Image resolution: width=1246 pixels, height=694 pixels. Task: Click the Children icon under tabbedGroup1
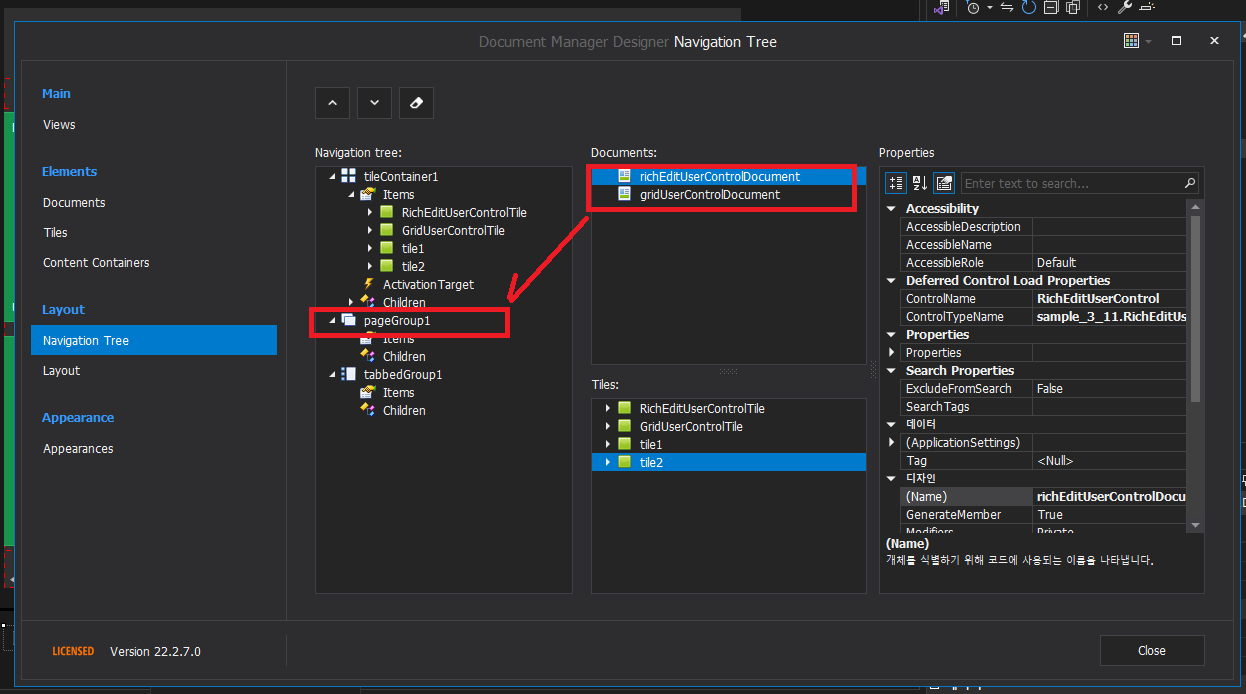[367, 410]
